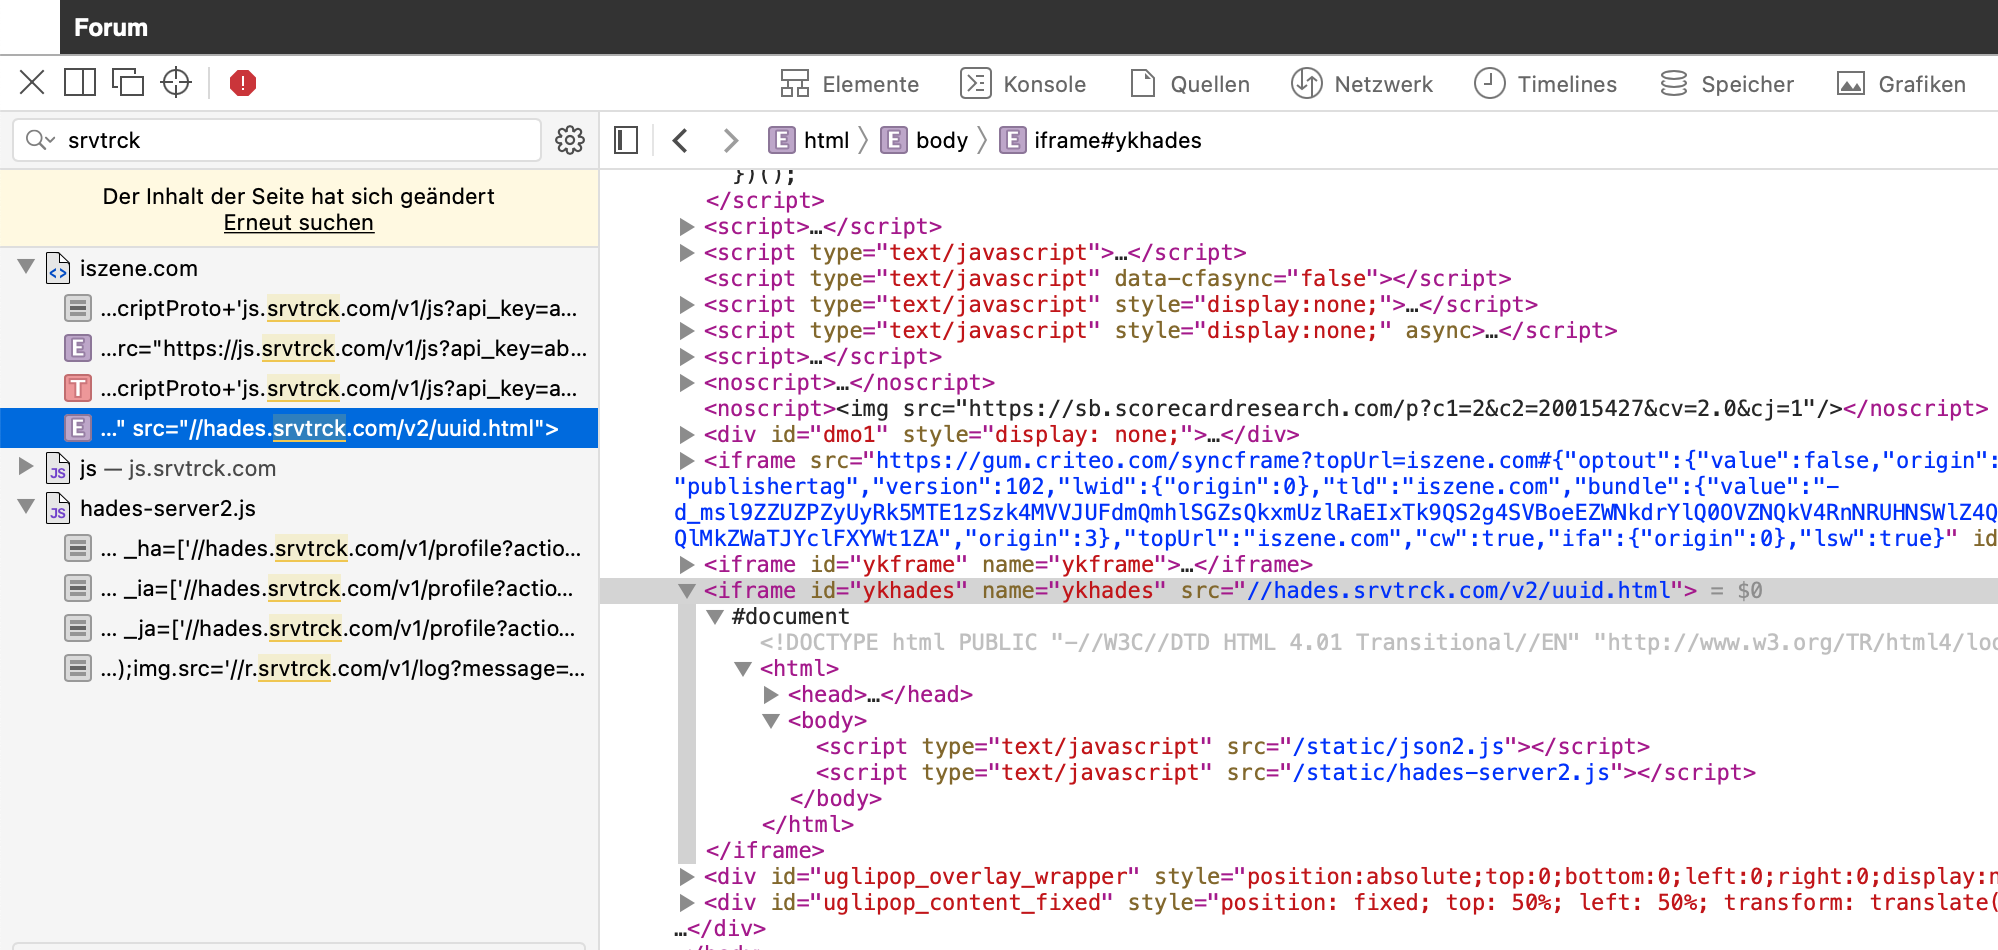
Task: Toggle the navigation sidebar icon
Action: [626, 141]
